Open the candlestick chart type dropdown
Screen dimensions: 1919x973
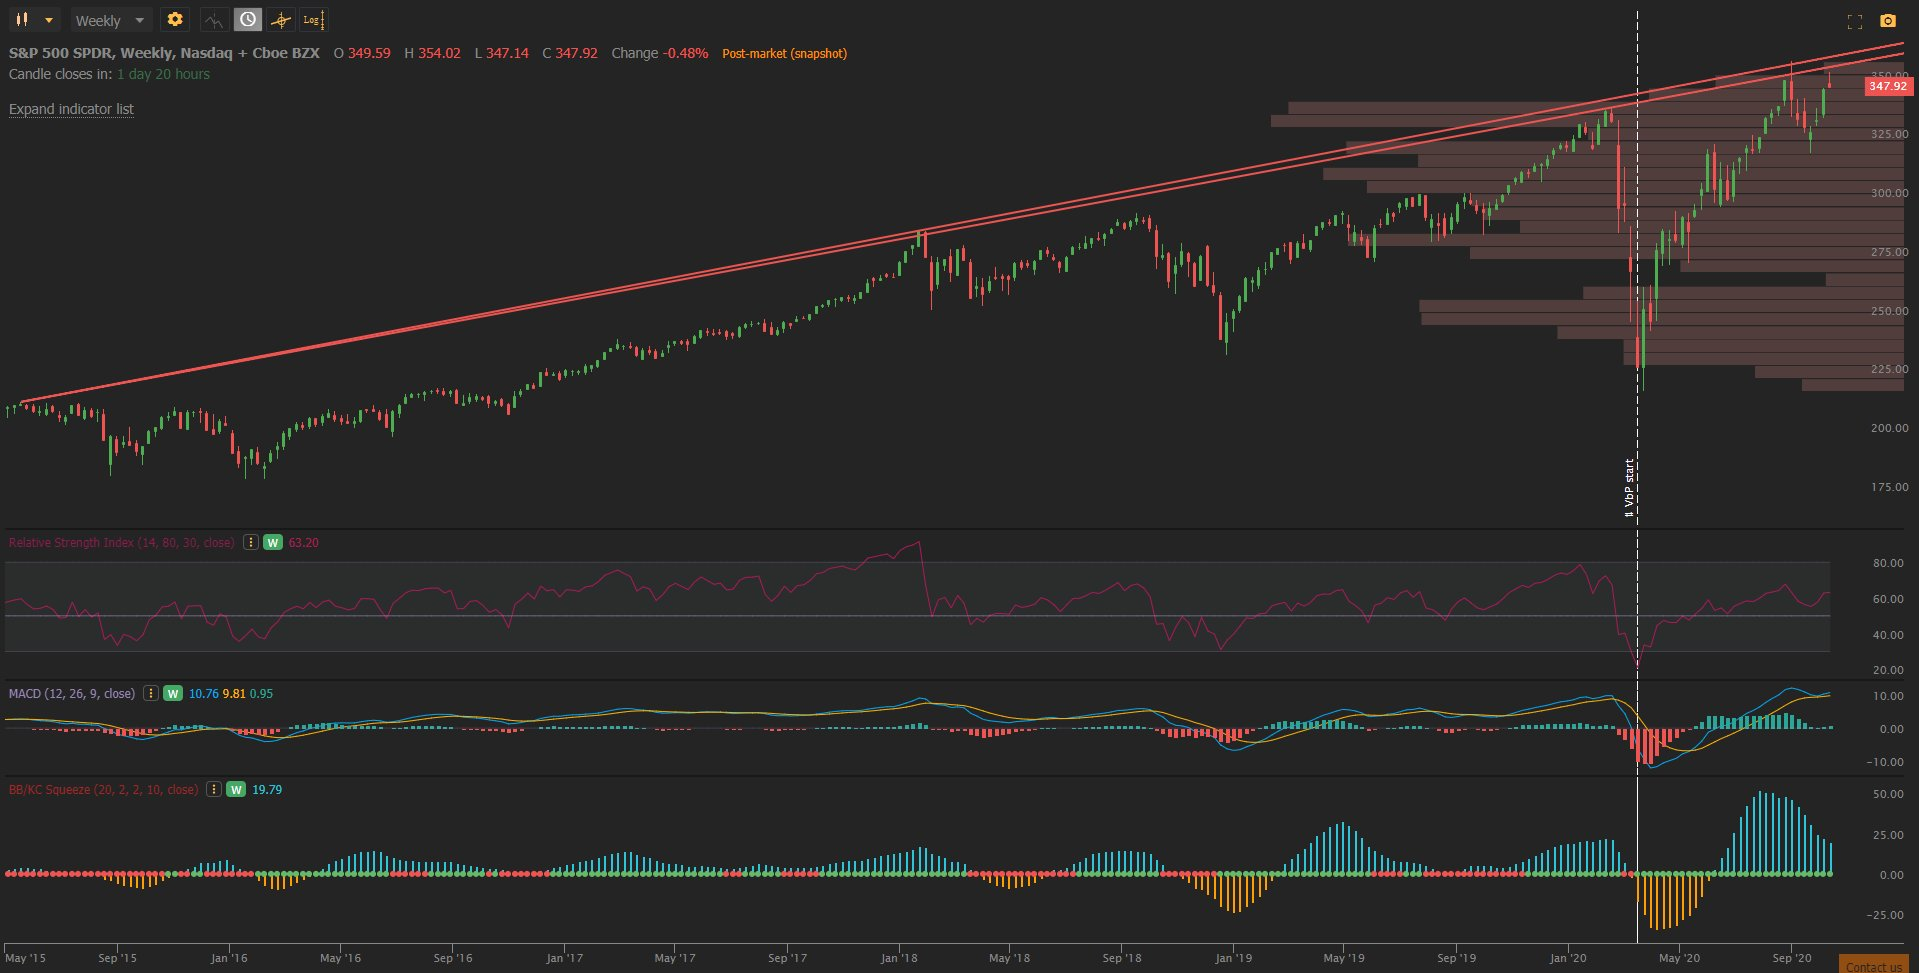click(34, 20)
